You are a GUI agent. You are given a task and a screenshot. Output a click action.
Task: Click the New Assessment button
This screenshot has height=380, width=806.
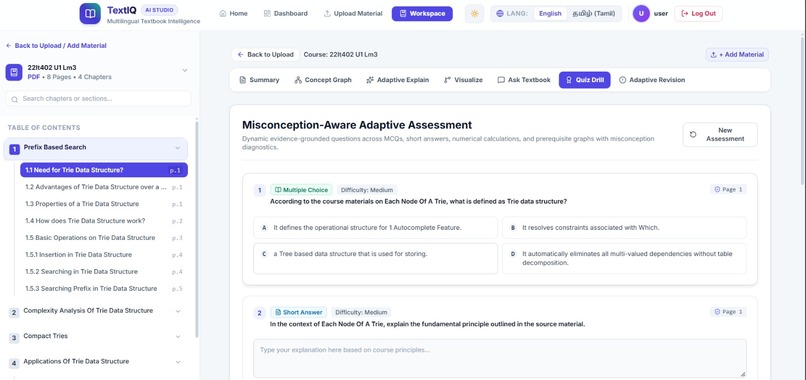point(720,135)
